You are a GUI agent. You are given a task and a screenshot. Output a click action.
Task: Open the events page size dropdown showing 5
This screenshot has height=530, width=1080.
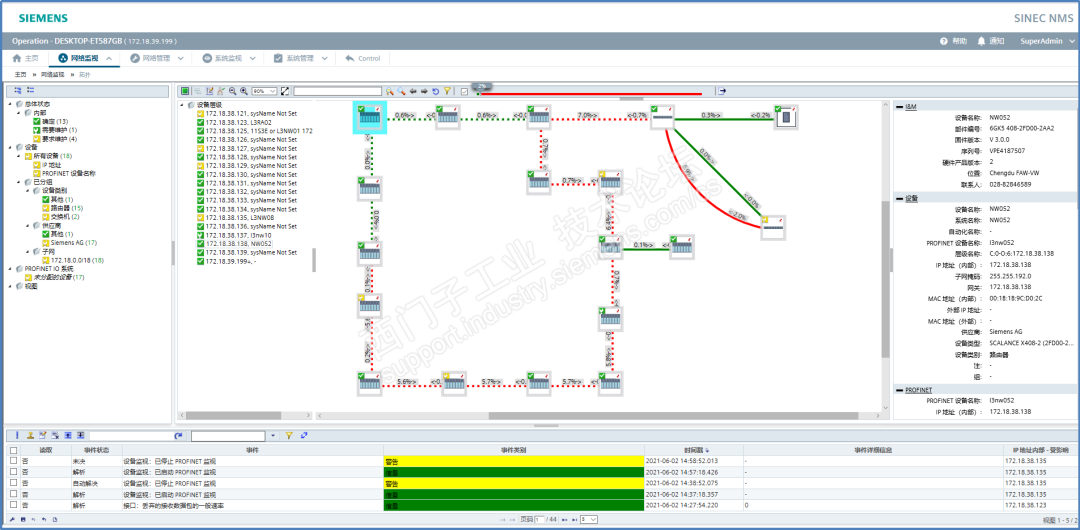589,519
